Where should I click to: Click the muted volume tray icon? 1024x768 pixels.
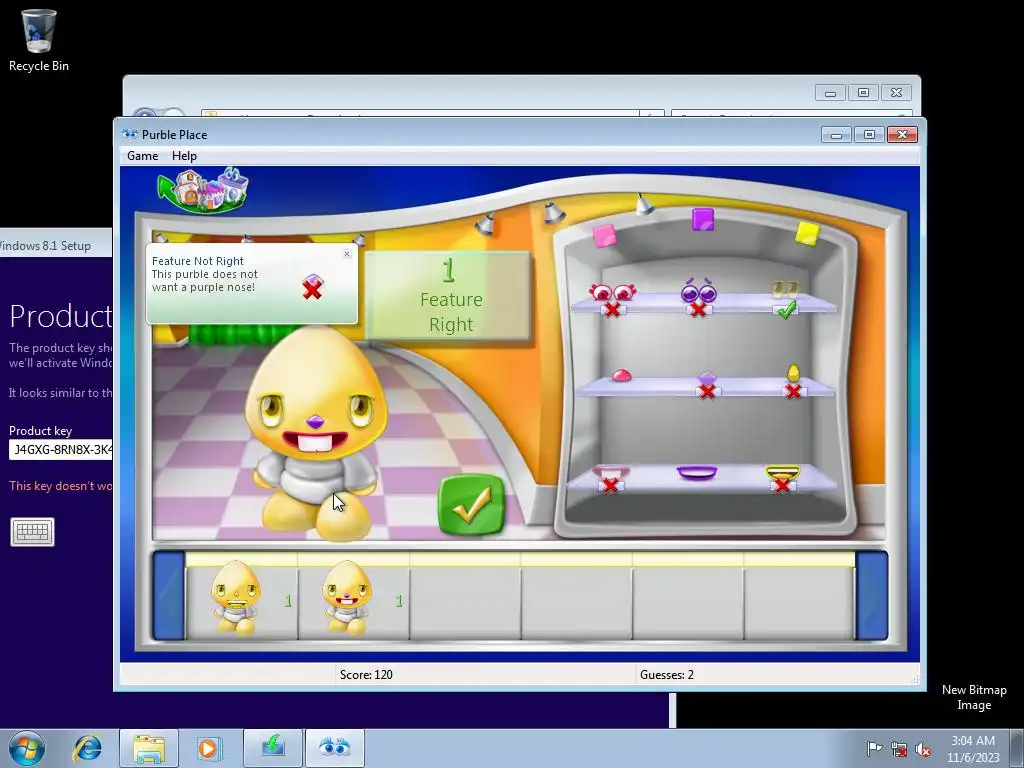pos(923,749)
